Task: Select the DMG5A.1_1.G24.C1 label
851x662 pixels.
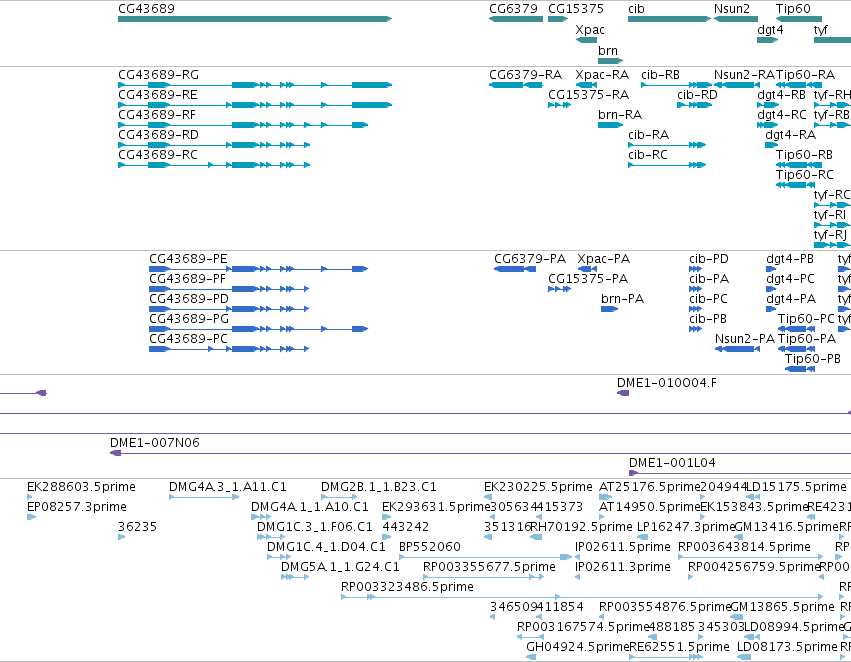Action: (x=340, y=567)
